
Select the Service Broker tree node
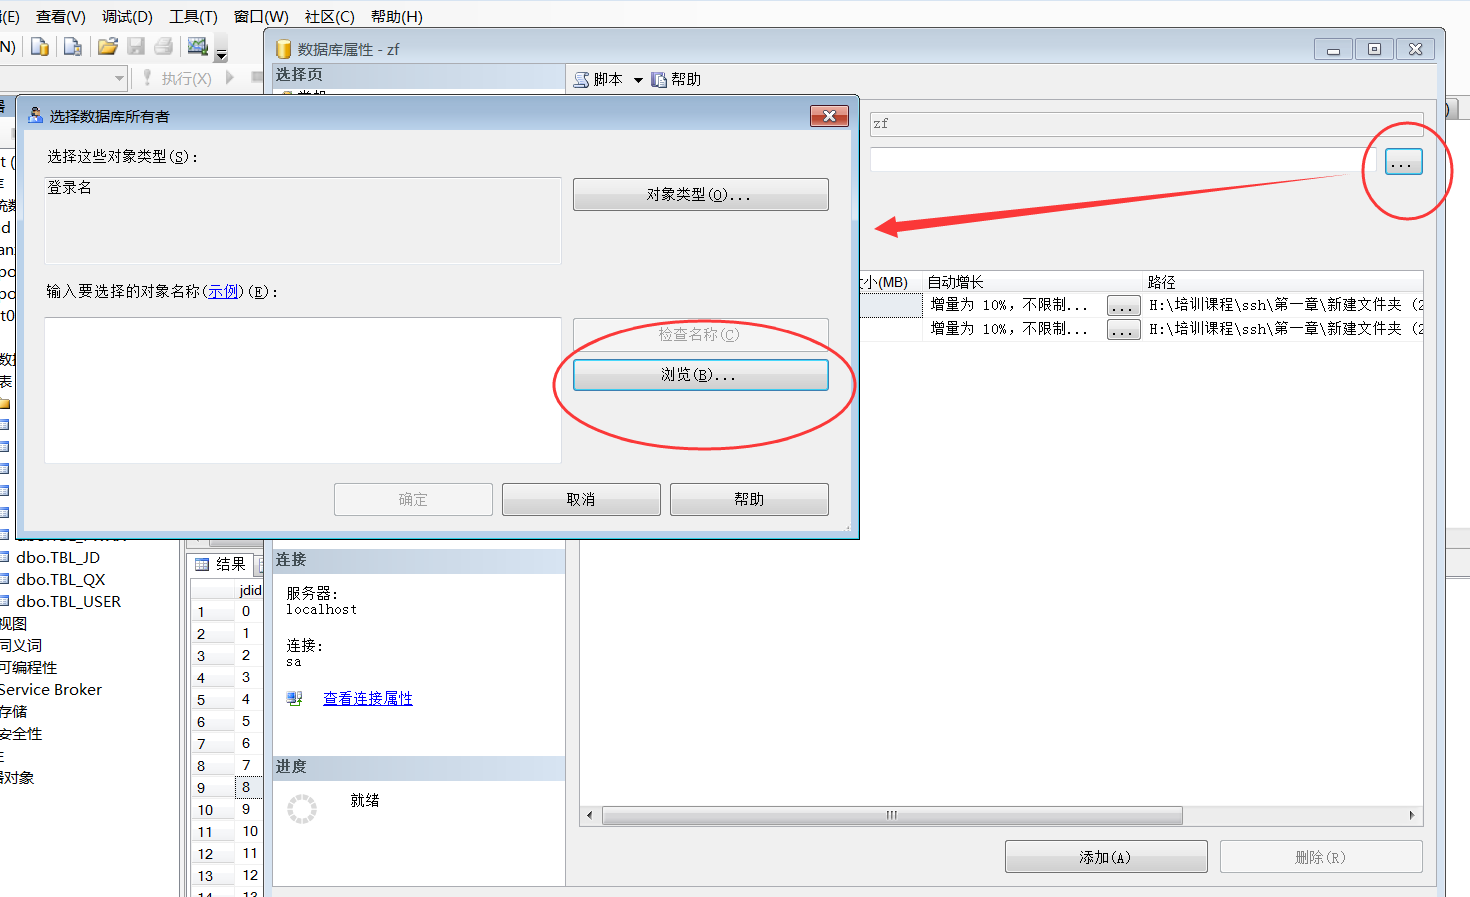[x=51, y=689]
